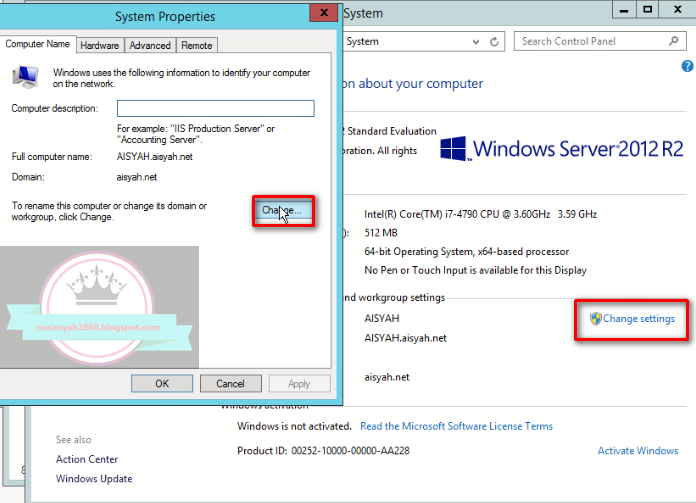Minimize the System window
The height and width of the screenshot is (503, 696).
(624, 10)
